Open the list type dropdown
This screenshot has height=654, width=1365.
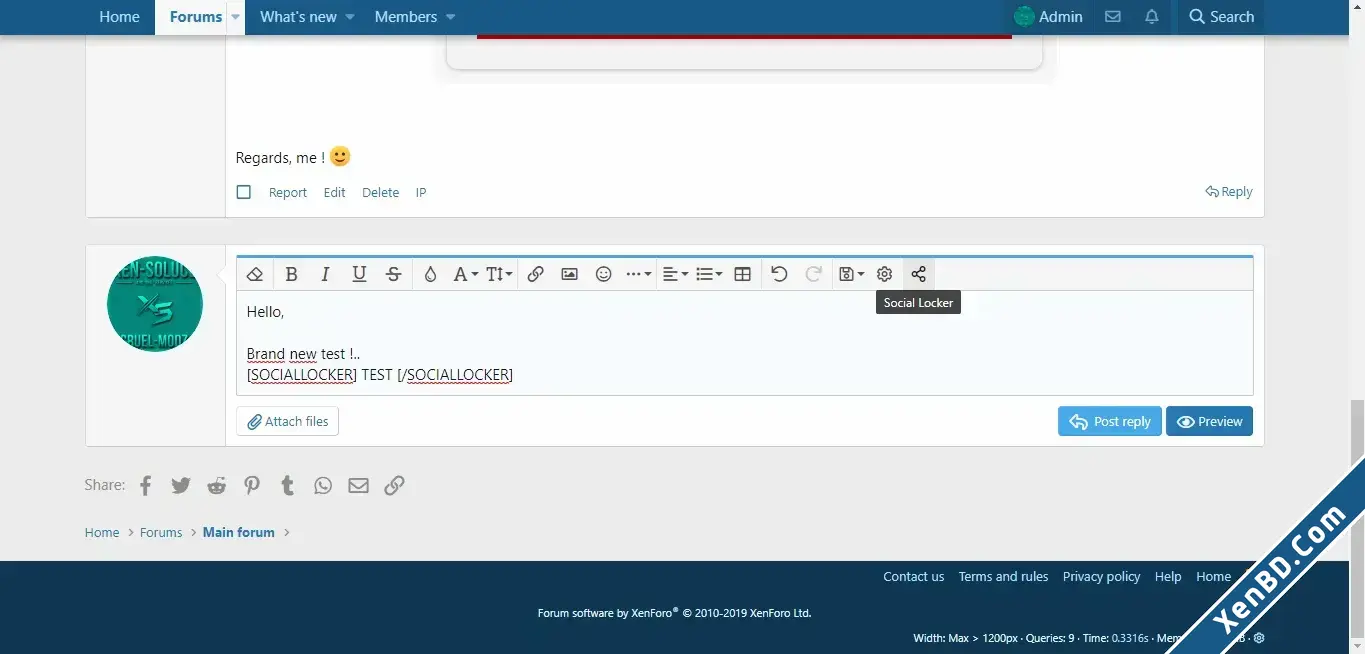[709, 274]
